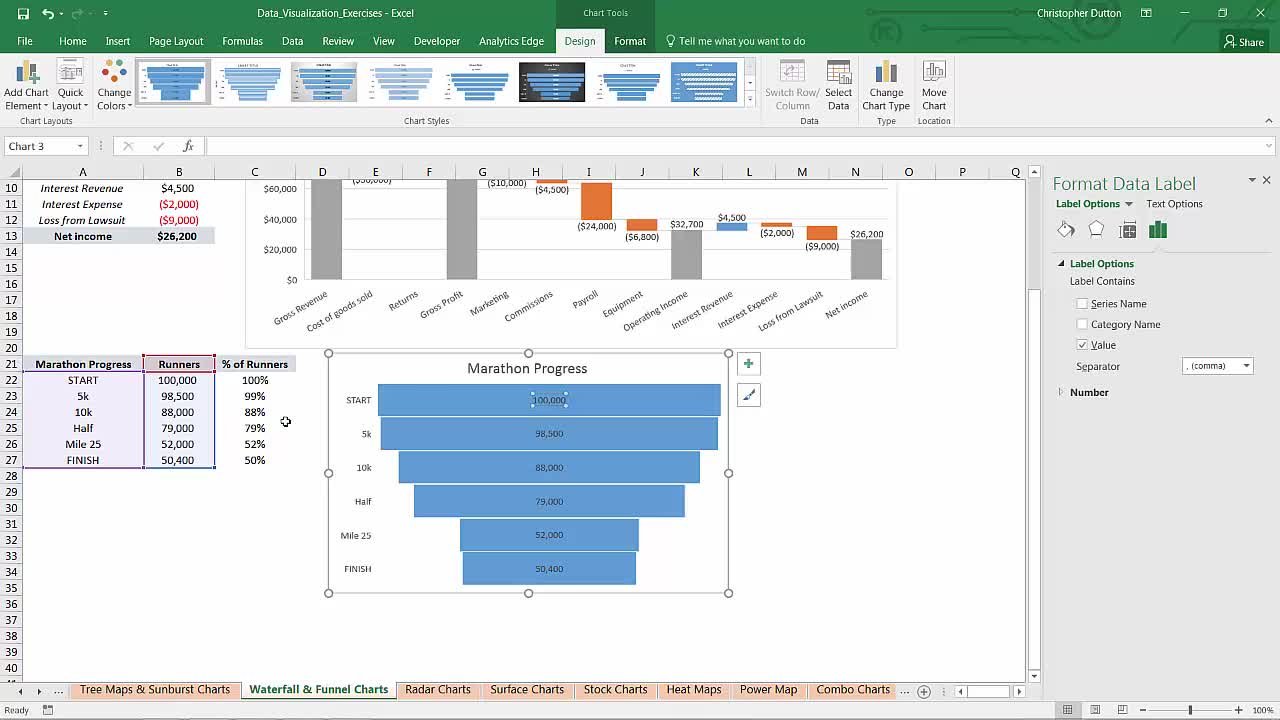Check the Series Name checkbox
The image size is (1280, 720).
pos(1082,304)
